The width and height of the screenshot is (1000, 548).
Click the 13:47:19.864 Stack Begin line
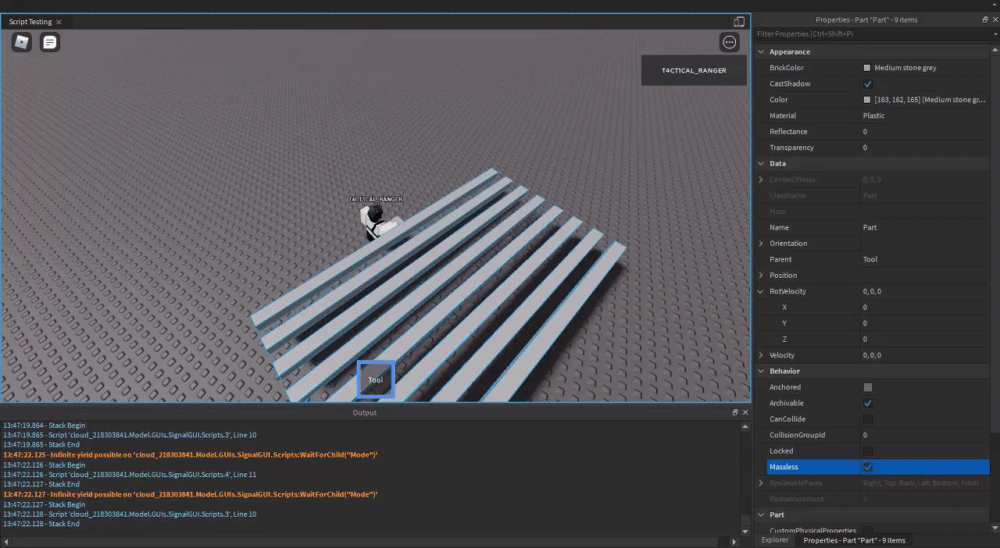(x=44, y=426)
